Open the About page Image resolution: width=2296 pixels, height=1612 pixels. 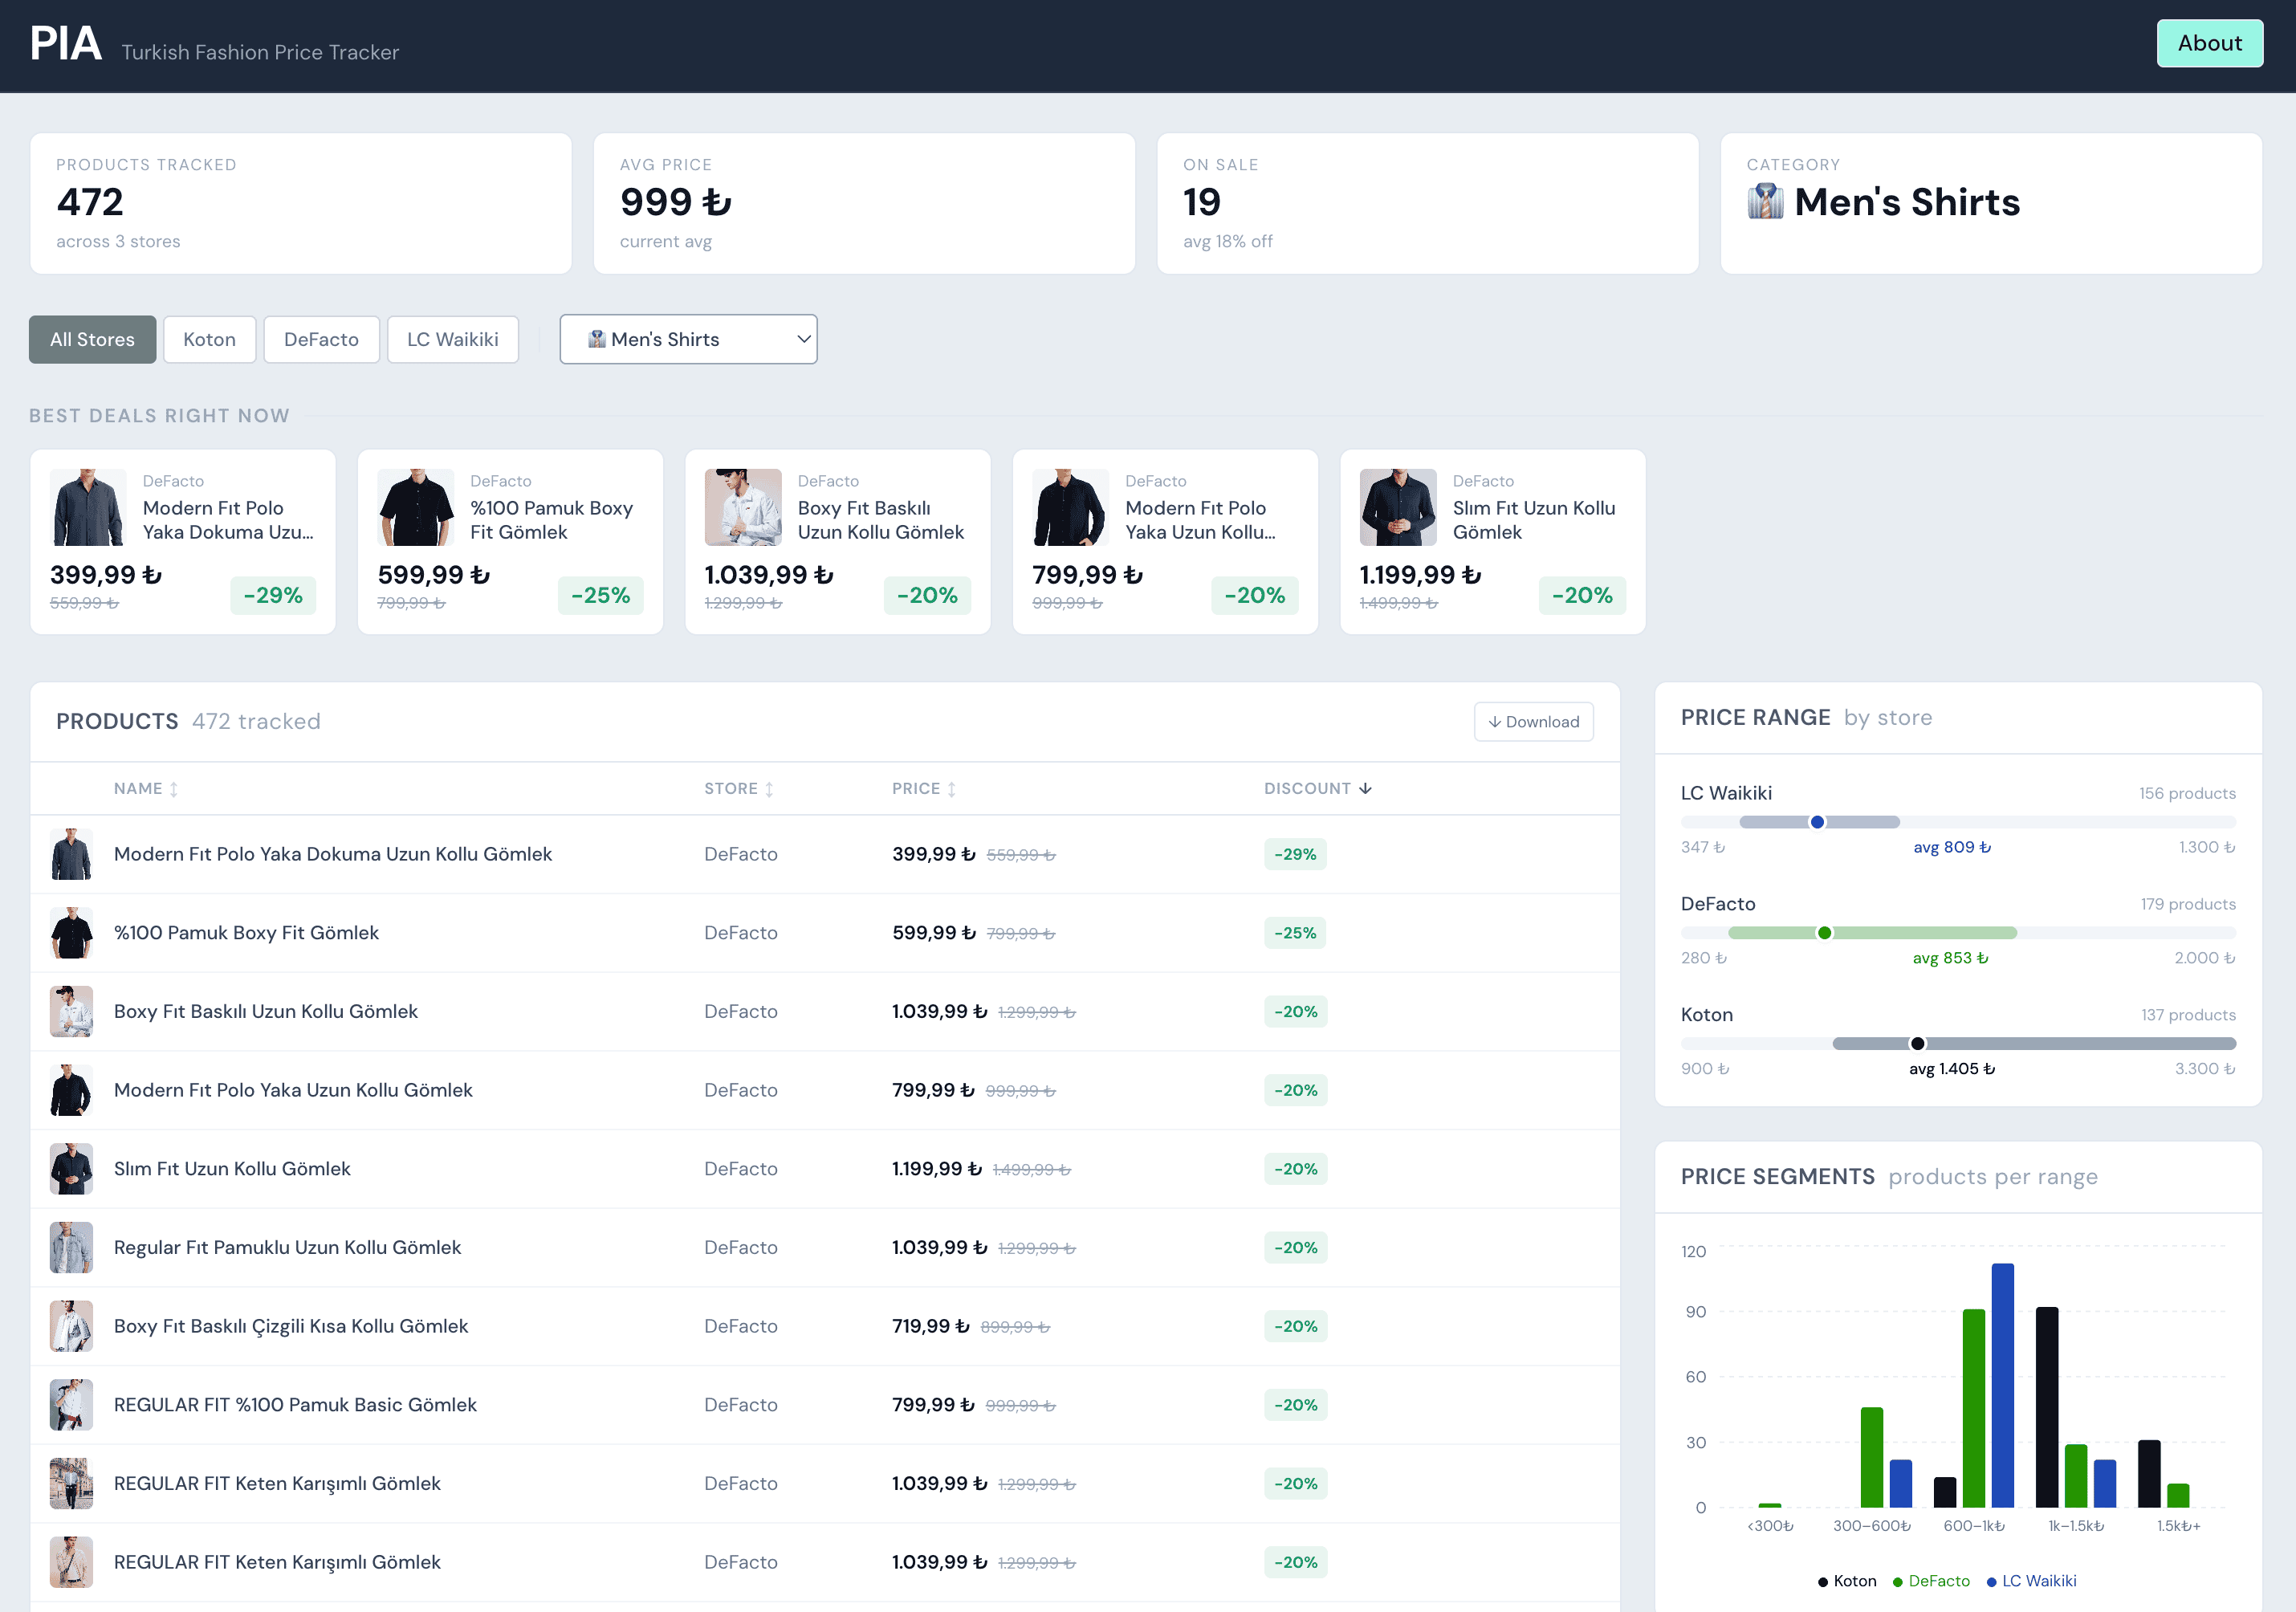click(x=2209, y=43)
